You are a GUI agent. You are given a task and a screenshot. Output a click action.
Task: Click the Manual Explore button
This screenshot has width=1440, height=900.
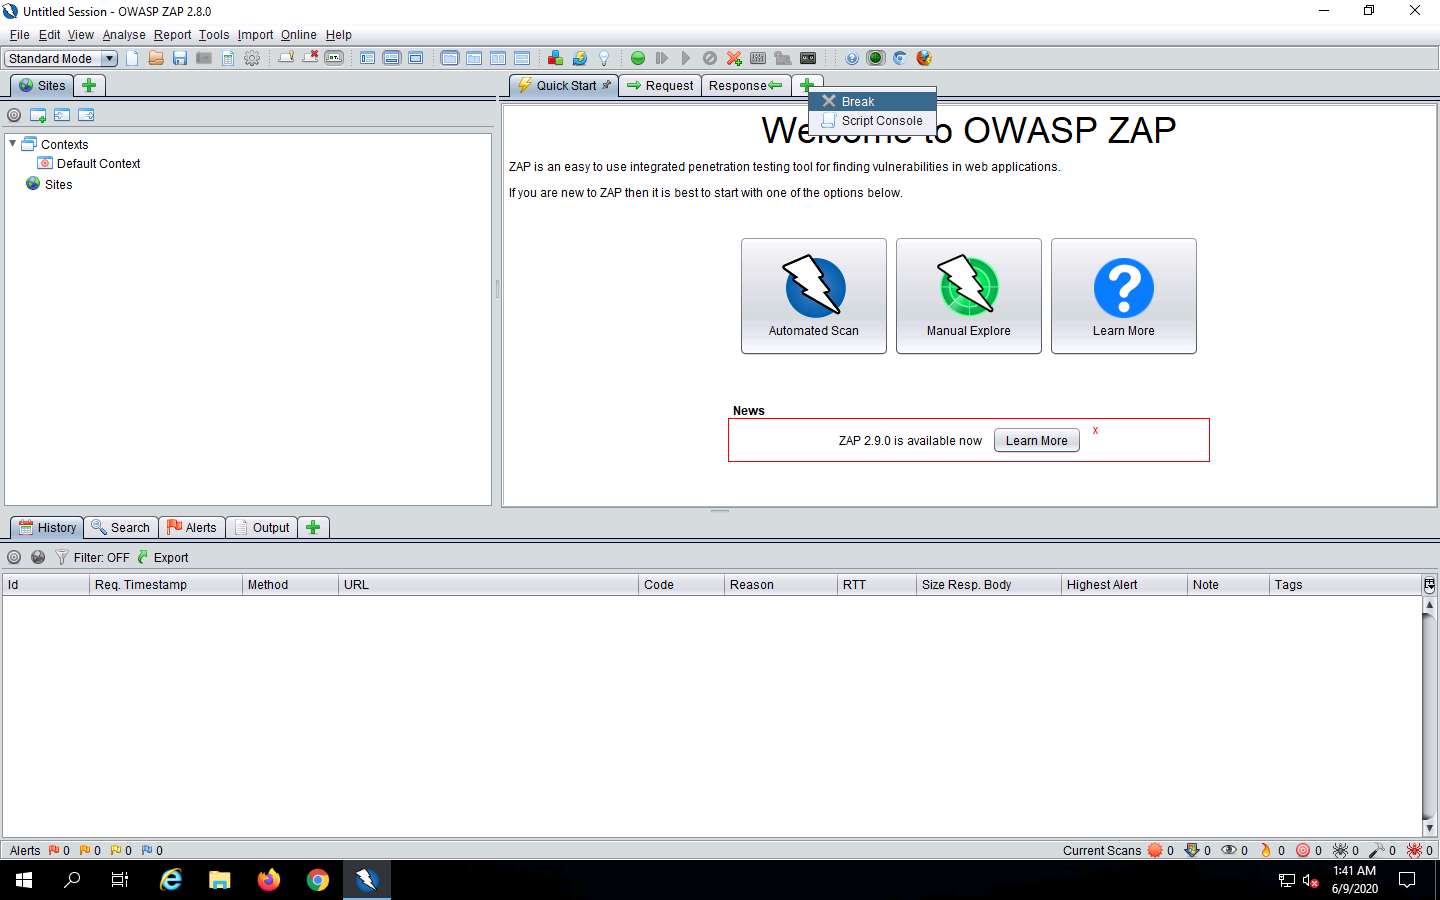tap(969, 296)
